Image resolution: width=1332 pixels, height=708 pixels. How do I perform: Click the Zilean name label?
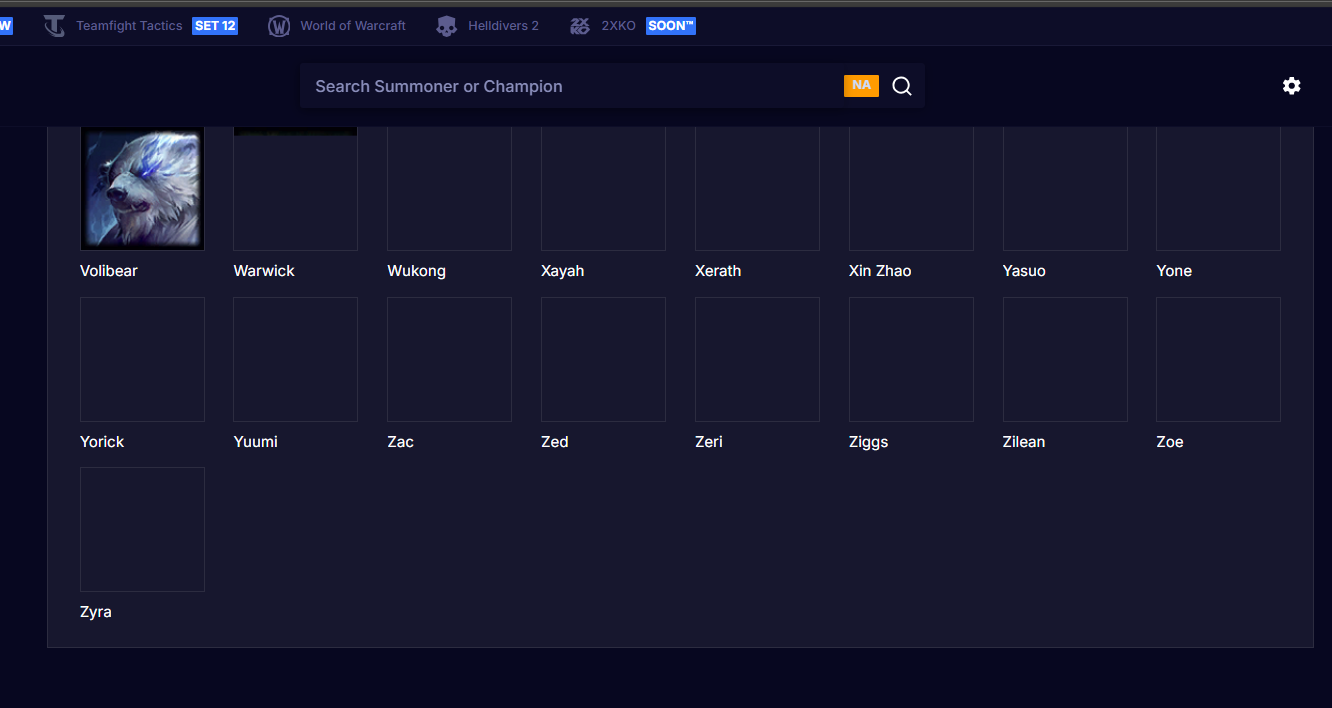(1024, 442)
